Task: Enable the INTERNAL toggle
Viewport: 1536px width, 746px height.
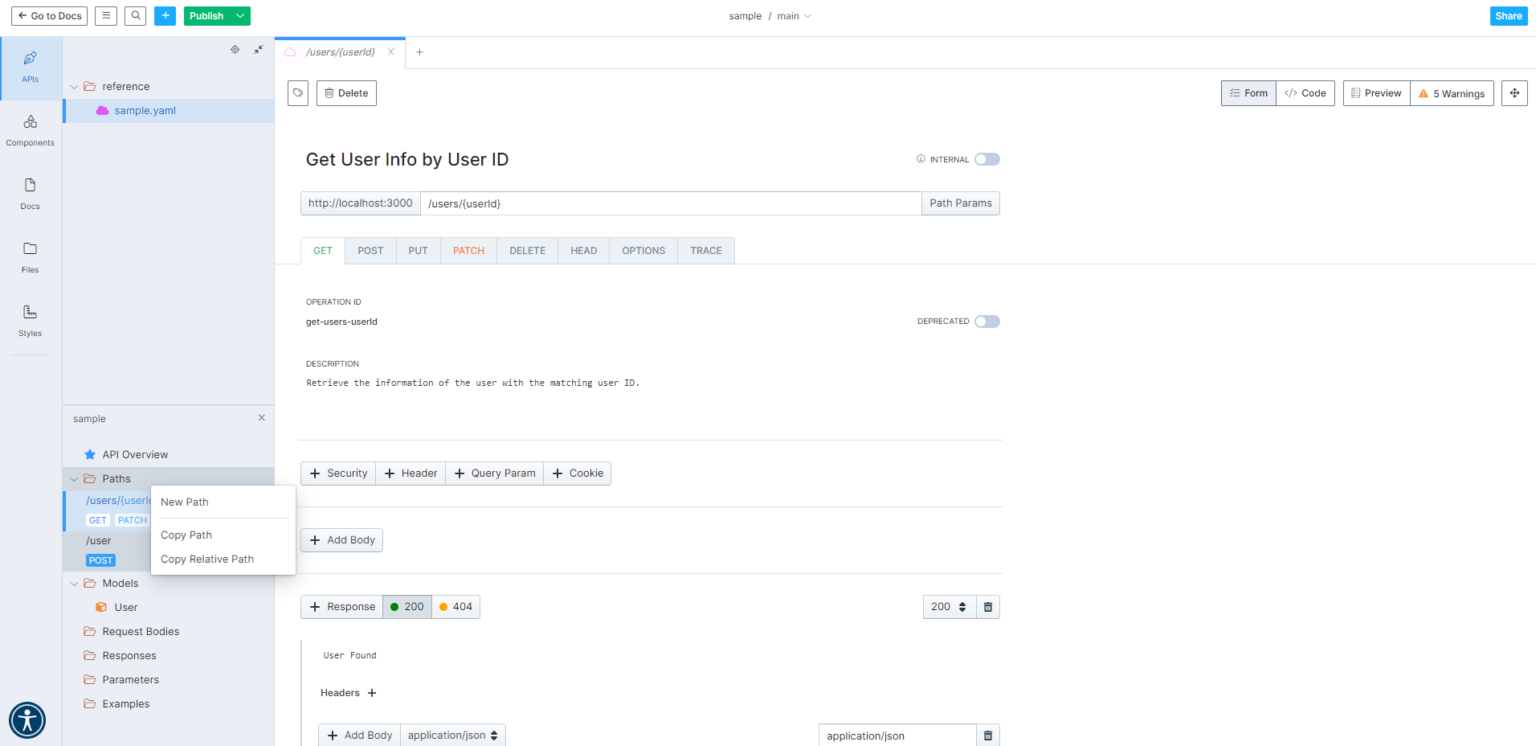Action: click(x=987, y=159)
